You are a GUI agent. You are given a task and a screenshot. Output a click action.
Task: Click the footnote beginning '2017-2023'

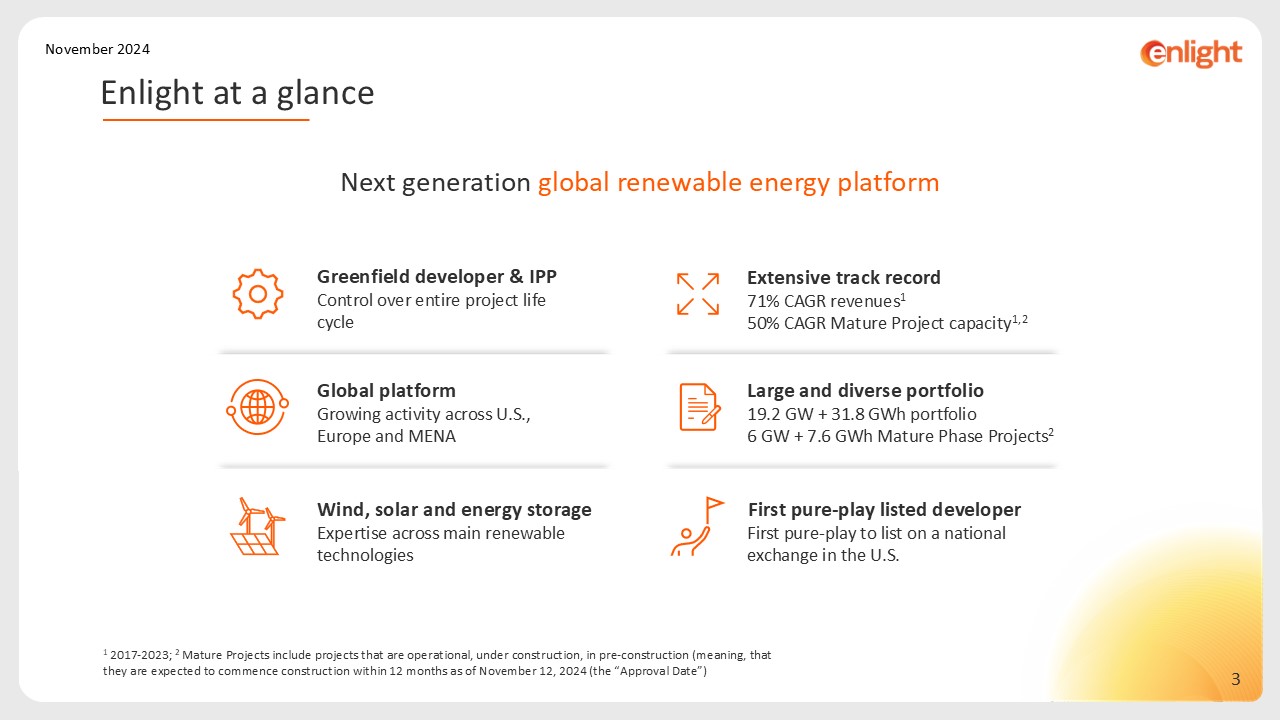pyautogui.click(x=437, y=663)
